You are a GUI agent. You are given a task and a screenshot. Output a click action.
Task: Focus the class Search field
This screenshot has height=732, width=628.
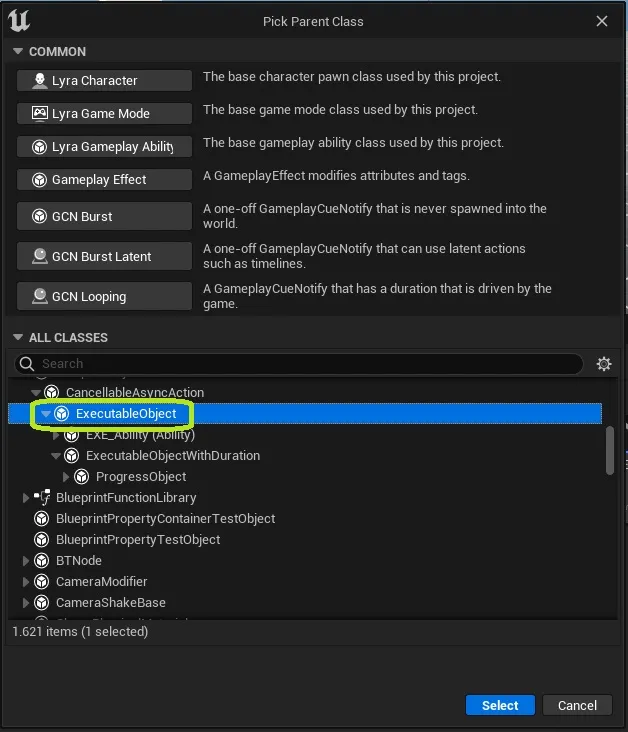coord(299,364)
